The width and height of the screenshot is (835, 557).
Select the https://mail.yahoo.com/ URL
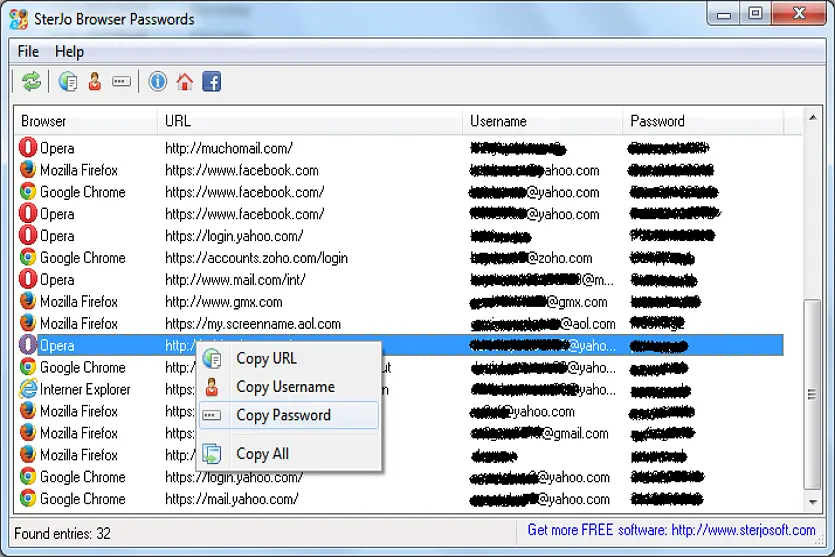point(232,499)
